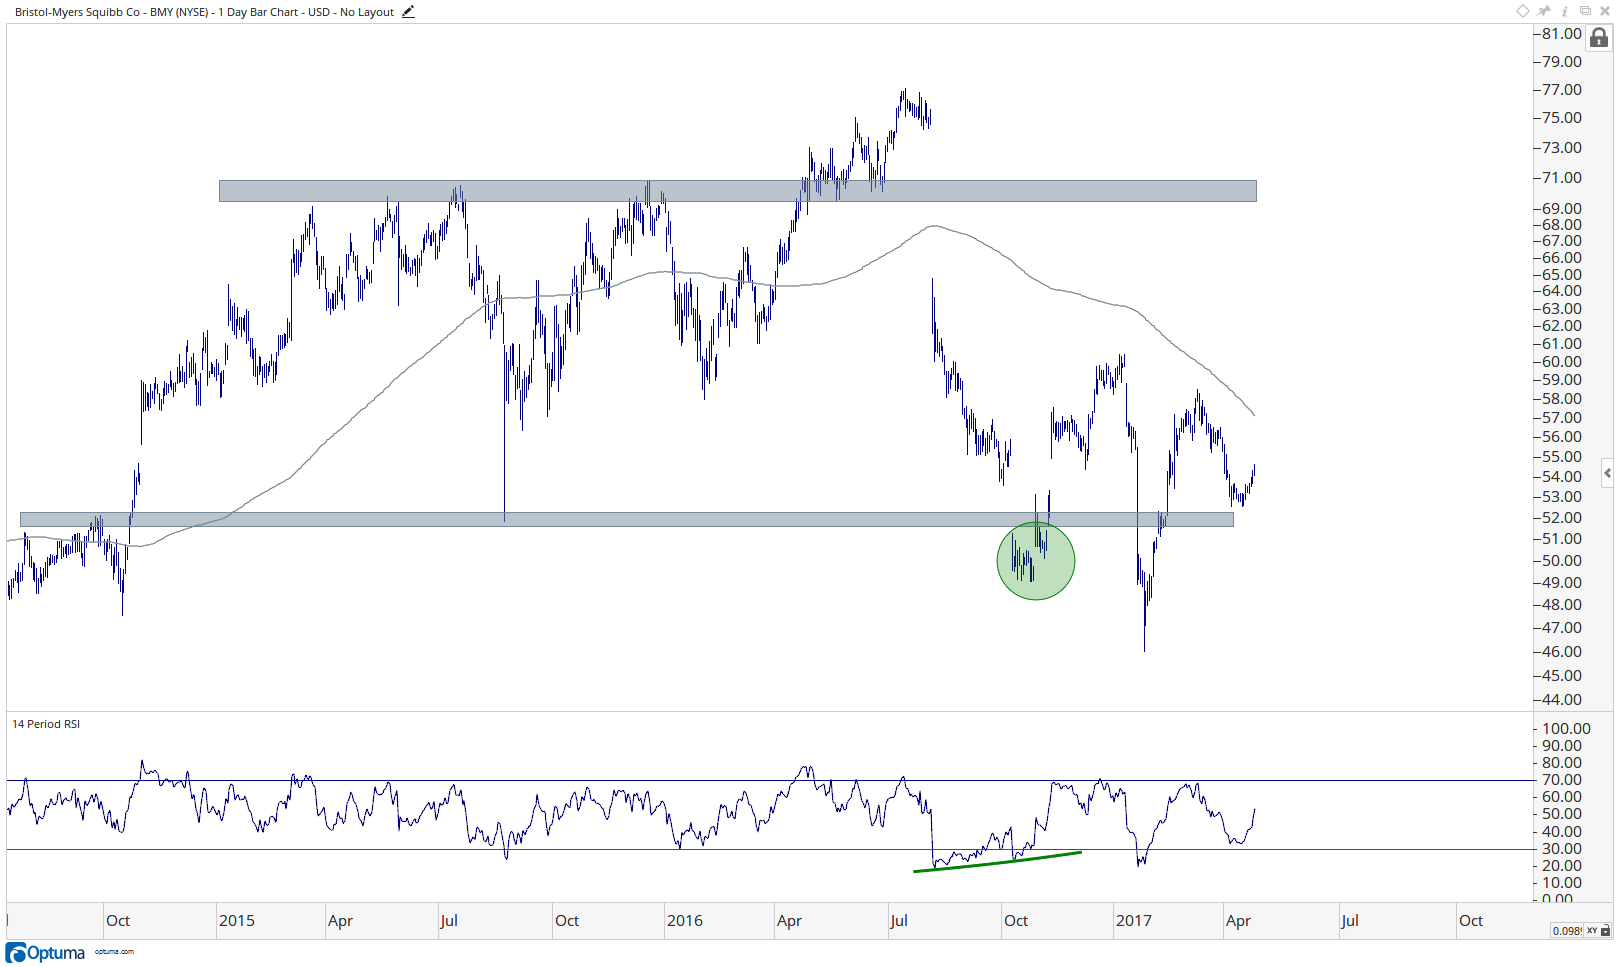Click the diamond icon in the chart header
Viewport: 1620px width, 967px height.
[1522, 11]
